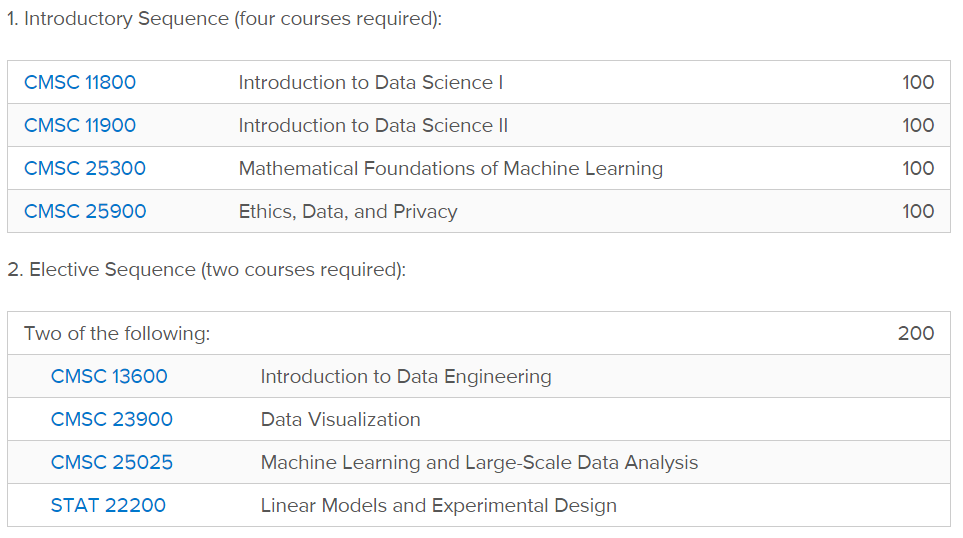The height and width of the screenshot is (538, 963).
Task: Follow the CMSC 25025 link
Action: [x=111, y=463]
